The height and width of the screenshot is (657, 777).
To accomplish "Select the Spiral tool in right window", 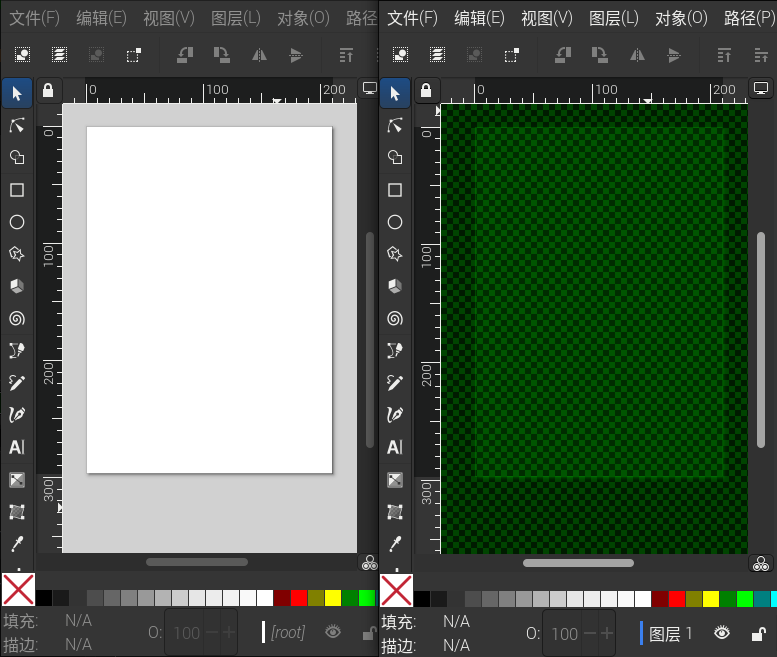I will click(395, 318).
